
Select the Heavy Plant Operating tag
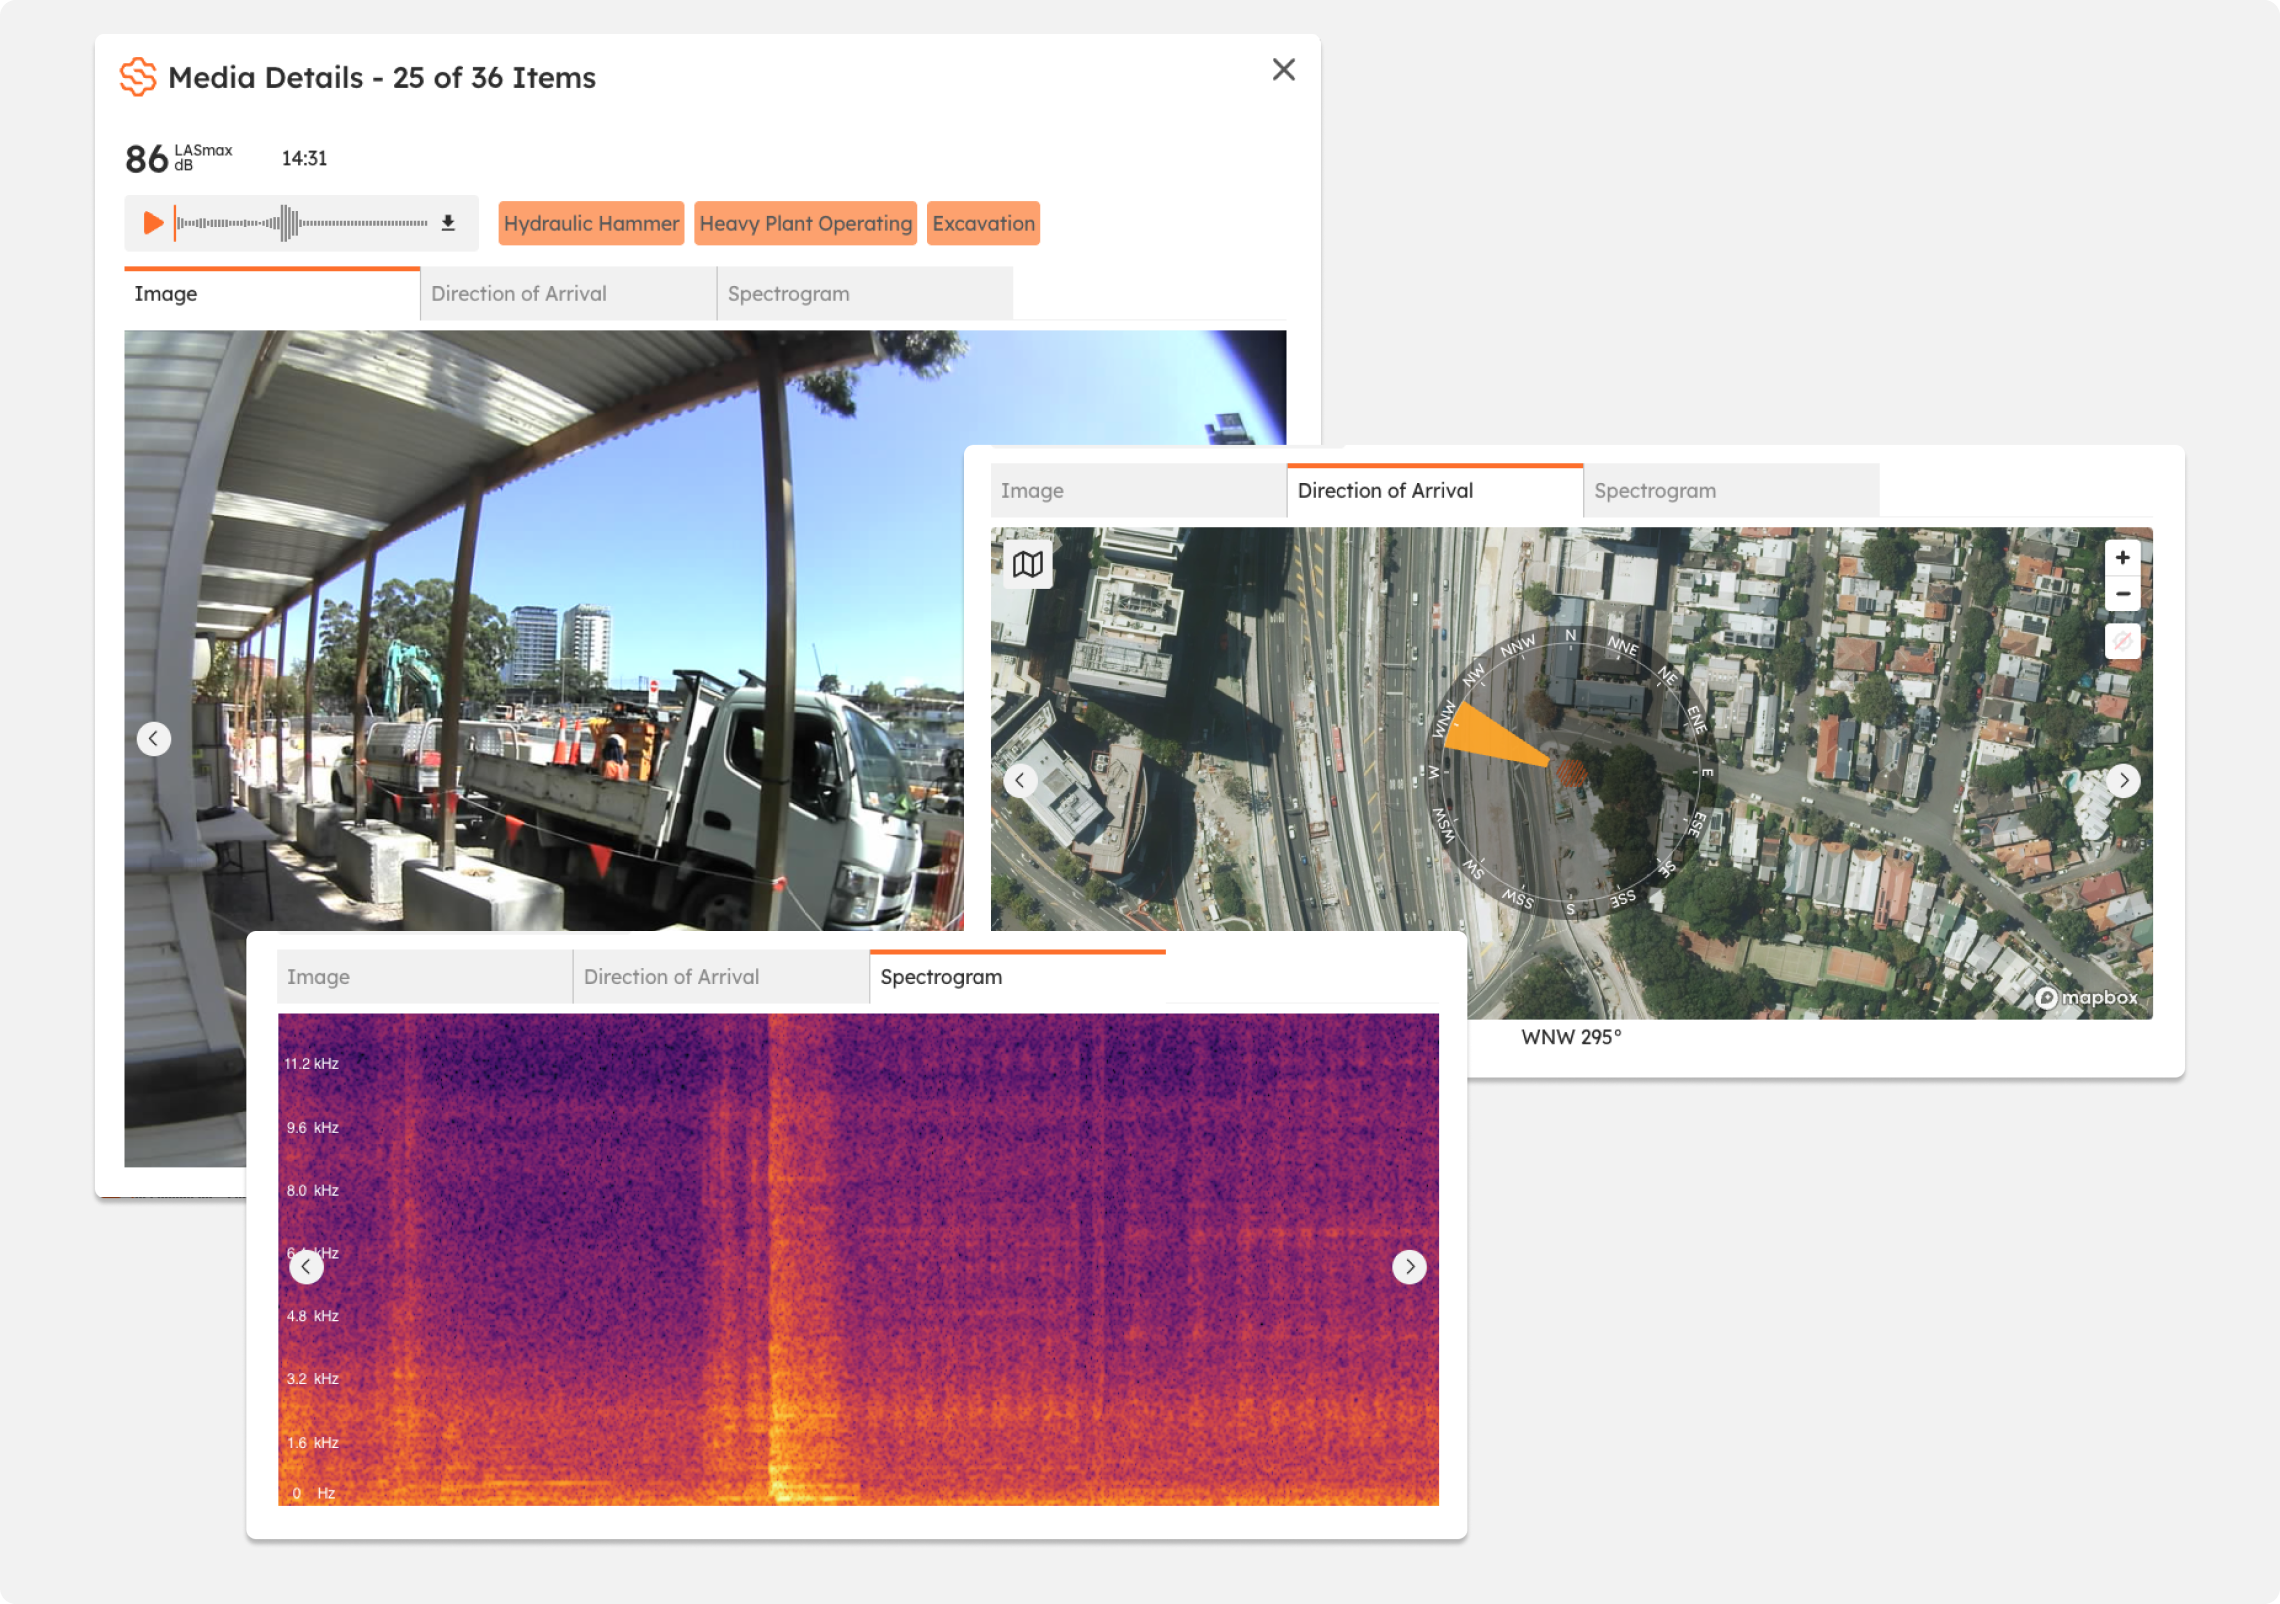click(x=805, y=223)
